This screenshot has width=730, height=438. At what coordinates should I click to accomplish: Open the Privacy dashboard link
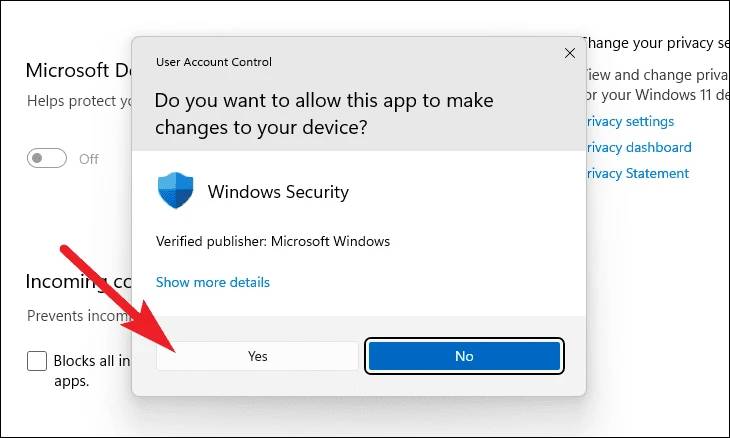click(637, 147)
